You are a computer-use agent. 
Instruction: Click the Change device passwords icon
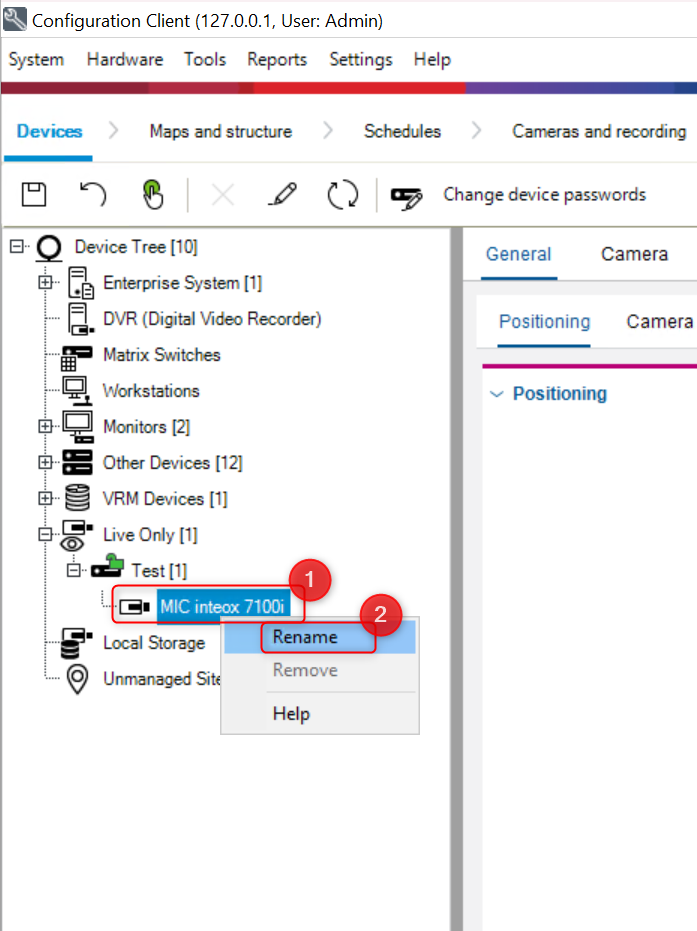407,195
